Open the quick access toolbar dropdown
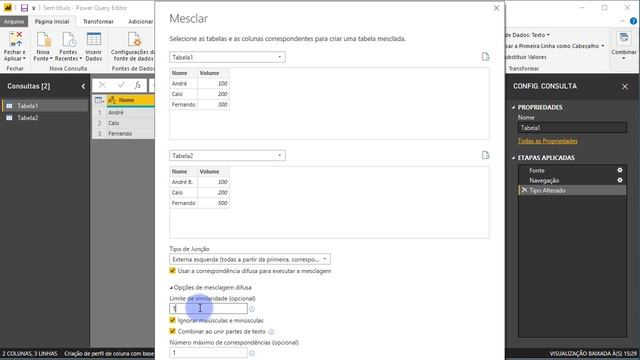640x360 pixels. tap(33, 8)
